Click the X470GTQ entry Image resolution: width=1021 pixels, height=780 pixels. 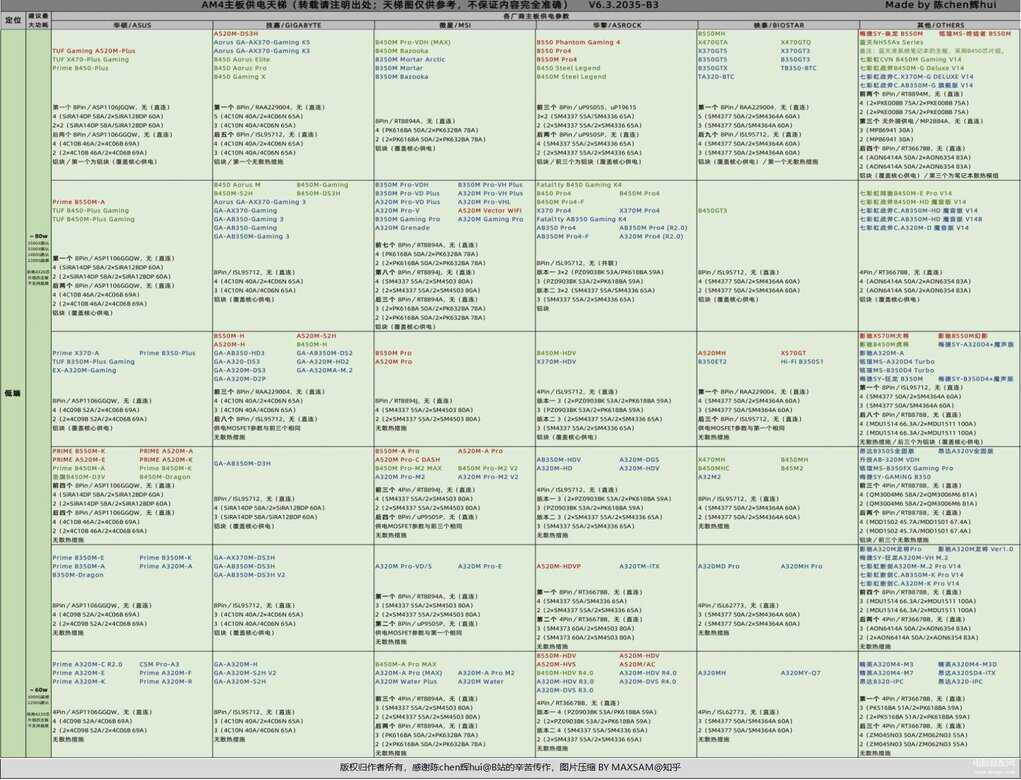click(796, 42)
